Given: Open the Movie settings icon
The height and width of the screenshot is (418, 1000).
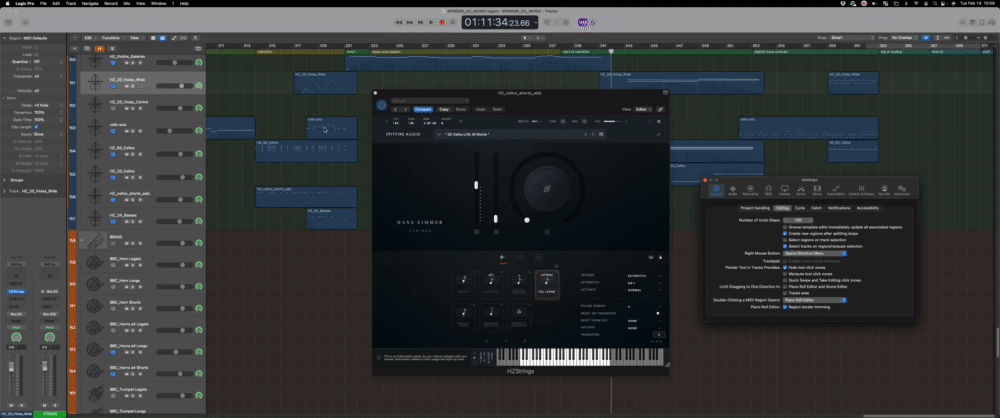Looking at the screenshot, I should [818, 190].
